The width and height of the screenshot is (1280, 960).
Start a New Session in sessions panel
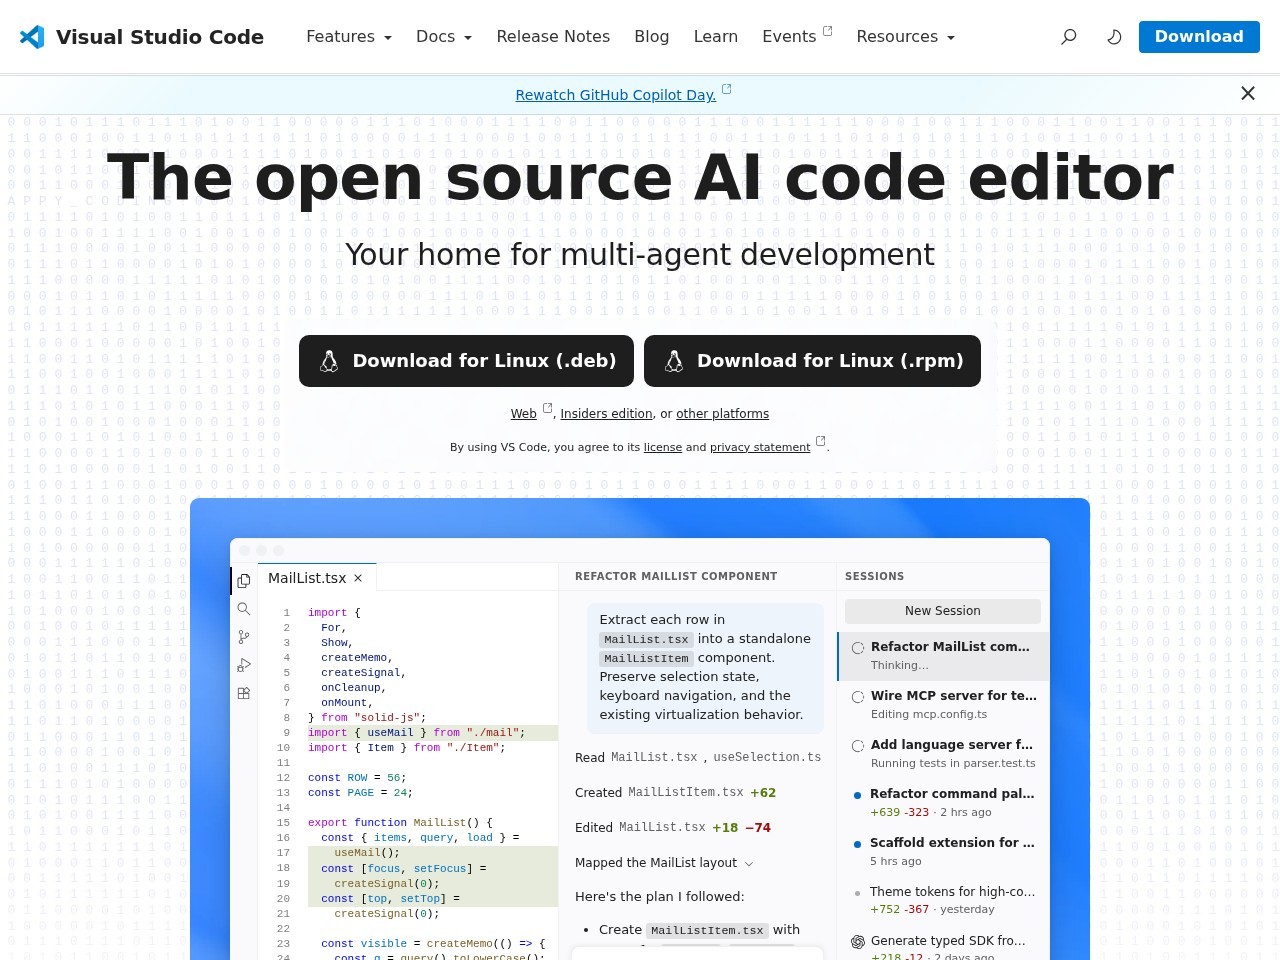pyautogui.click(x=943, y=611)
